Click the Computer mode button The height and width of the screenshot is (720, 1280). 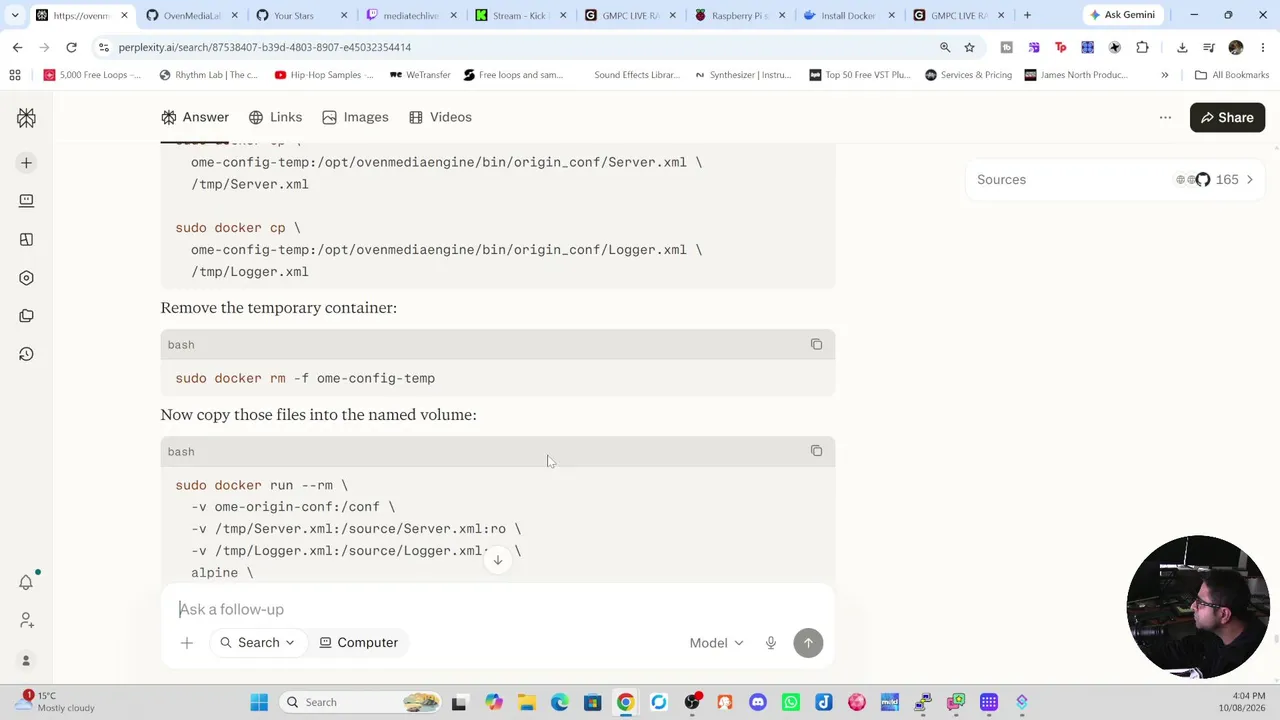pyautogui.click(x=358, y=643)
